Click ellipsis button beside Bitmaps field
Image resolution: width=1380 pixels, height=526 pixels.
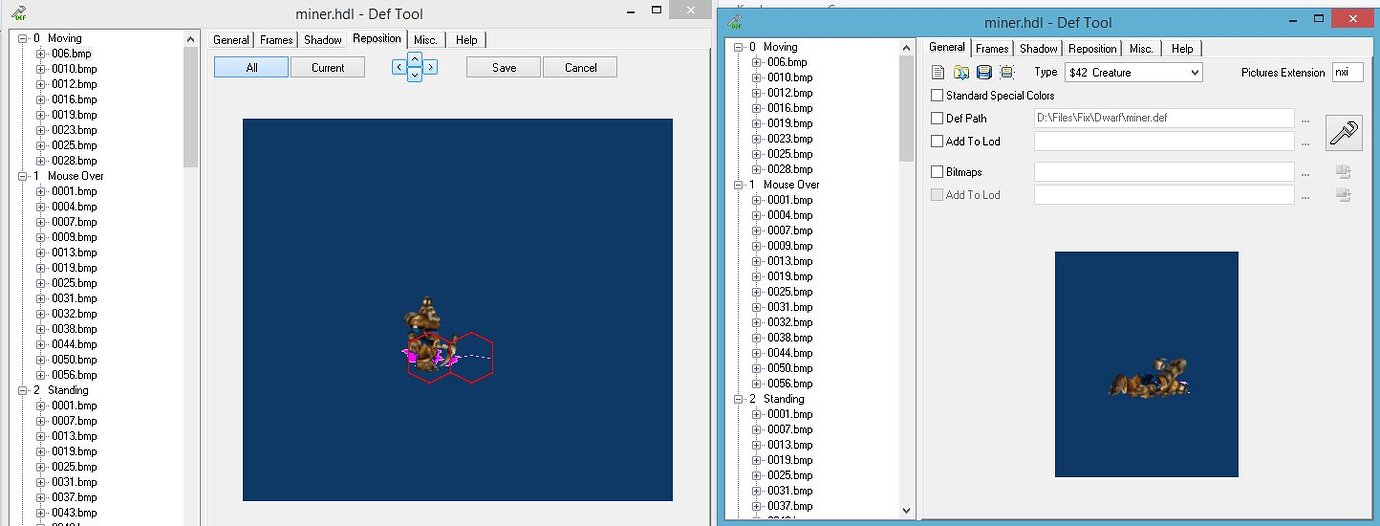(1305, 173)
